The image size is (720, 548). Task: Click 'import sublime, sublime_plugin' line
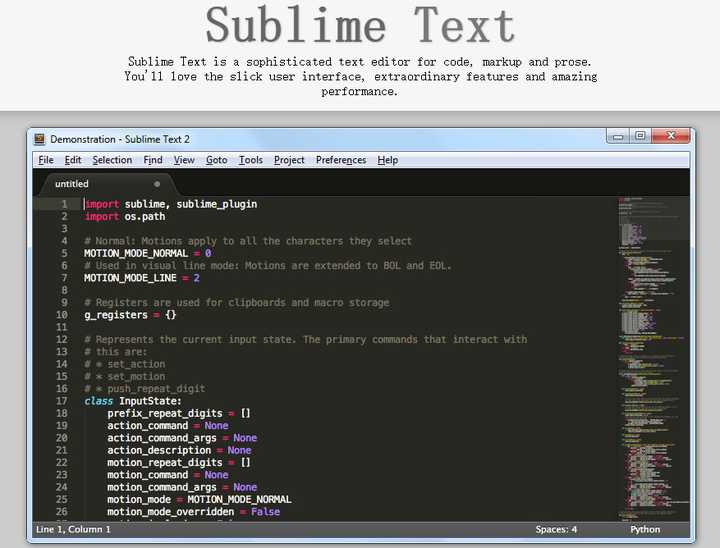point(171,204)
